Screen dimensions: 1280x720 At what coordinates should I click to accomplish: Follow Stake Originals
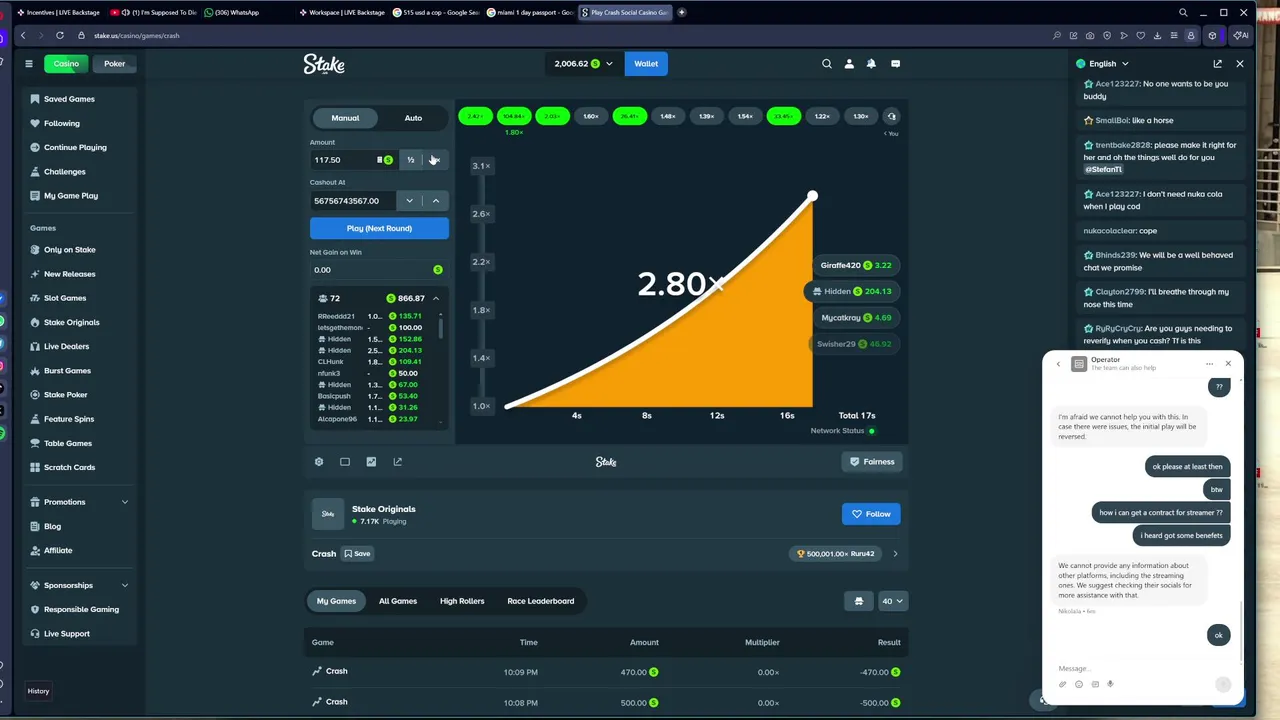tap(871, 514)
